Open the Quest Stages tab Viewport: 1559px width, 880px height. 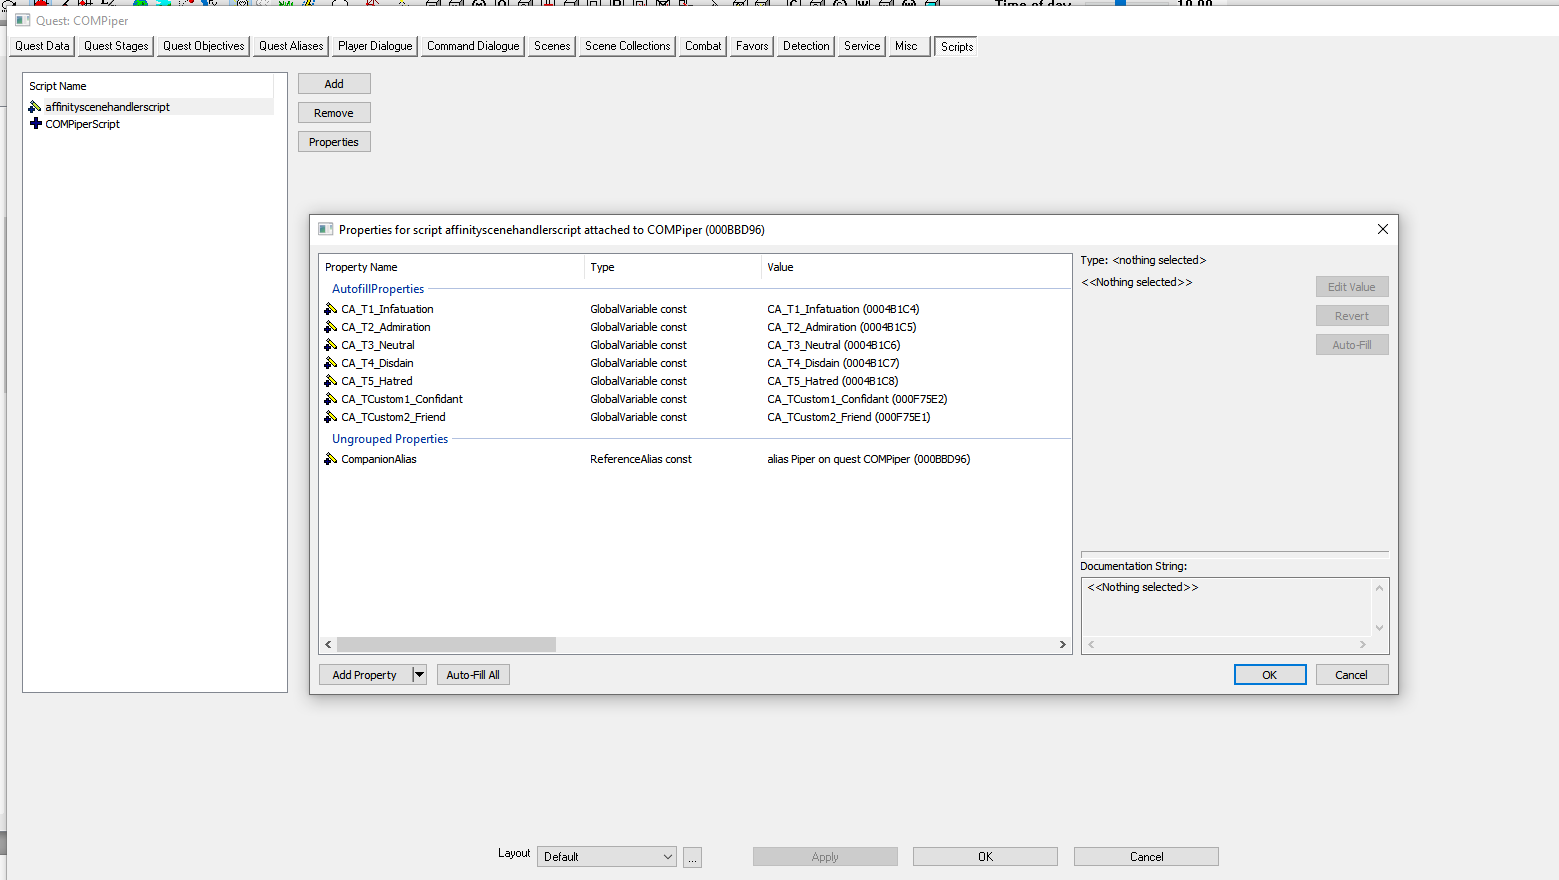point(116,46)
